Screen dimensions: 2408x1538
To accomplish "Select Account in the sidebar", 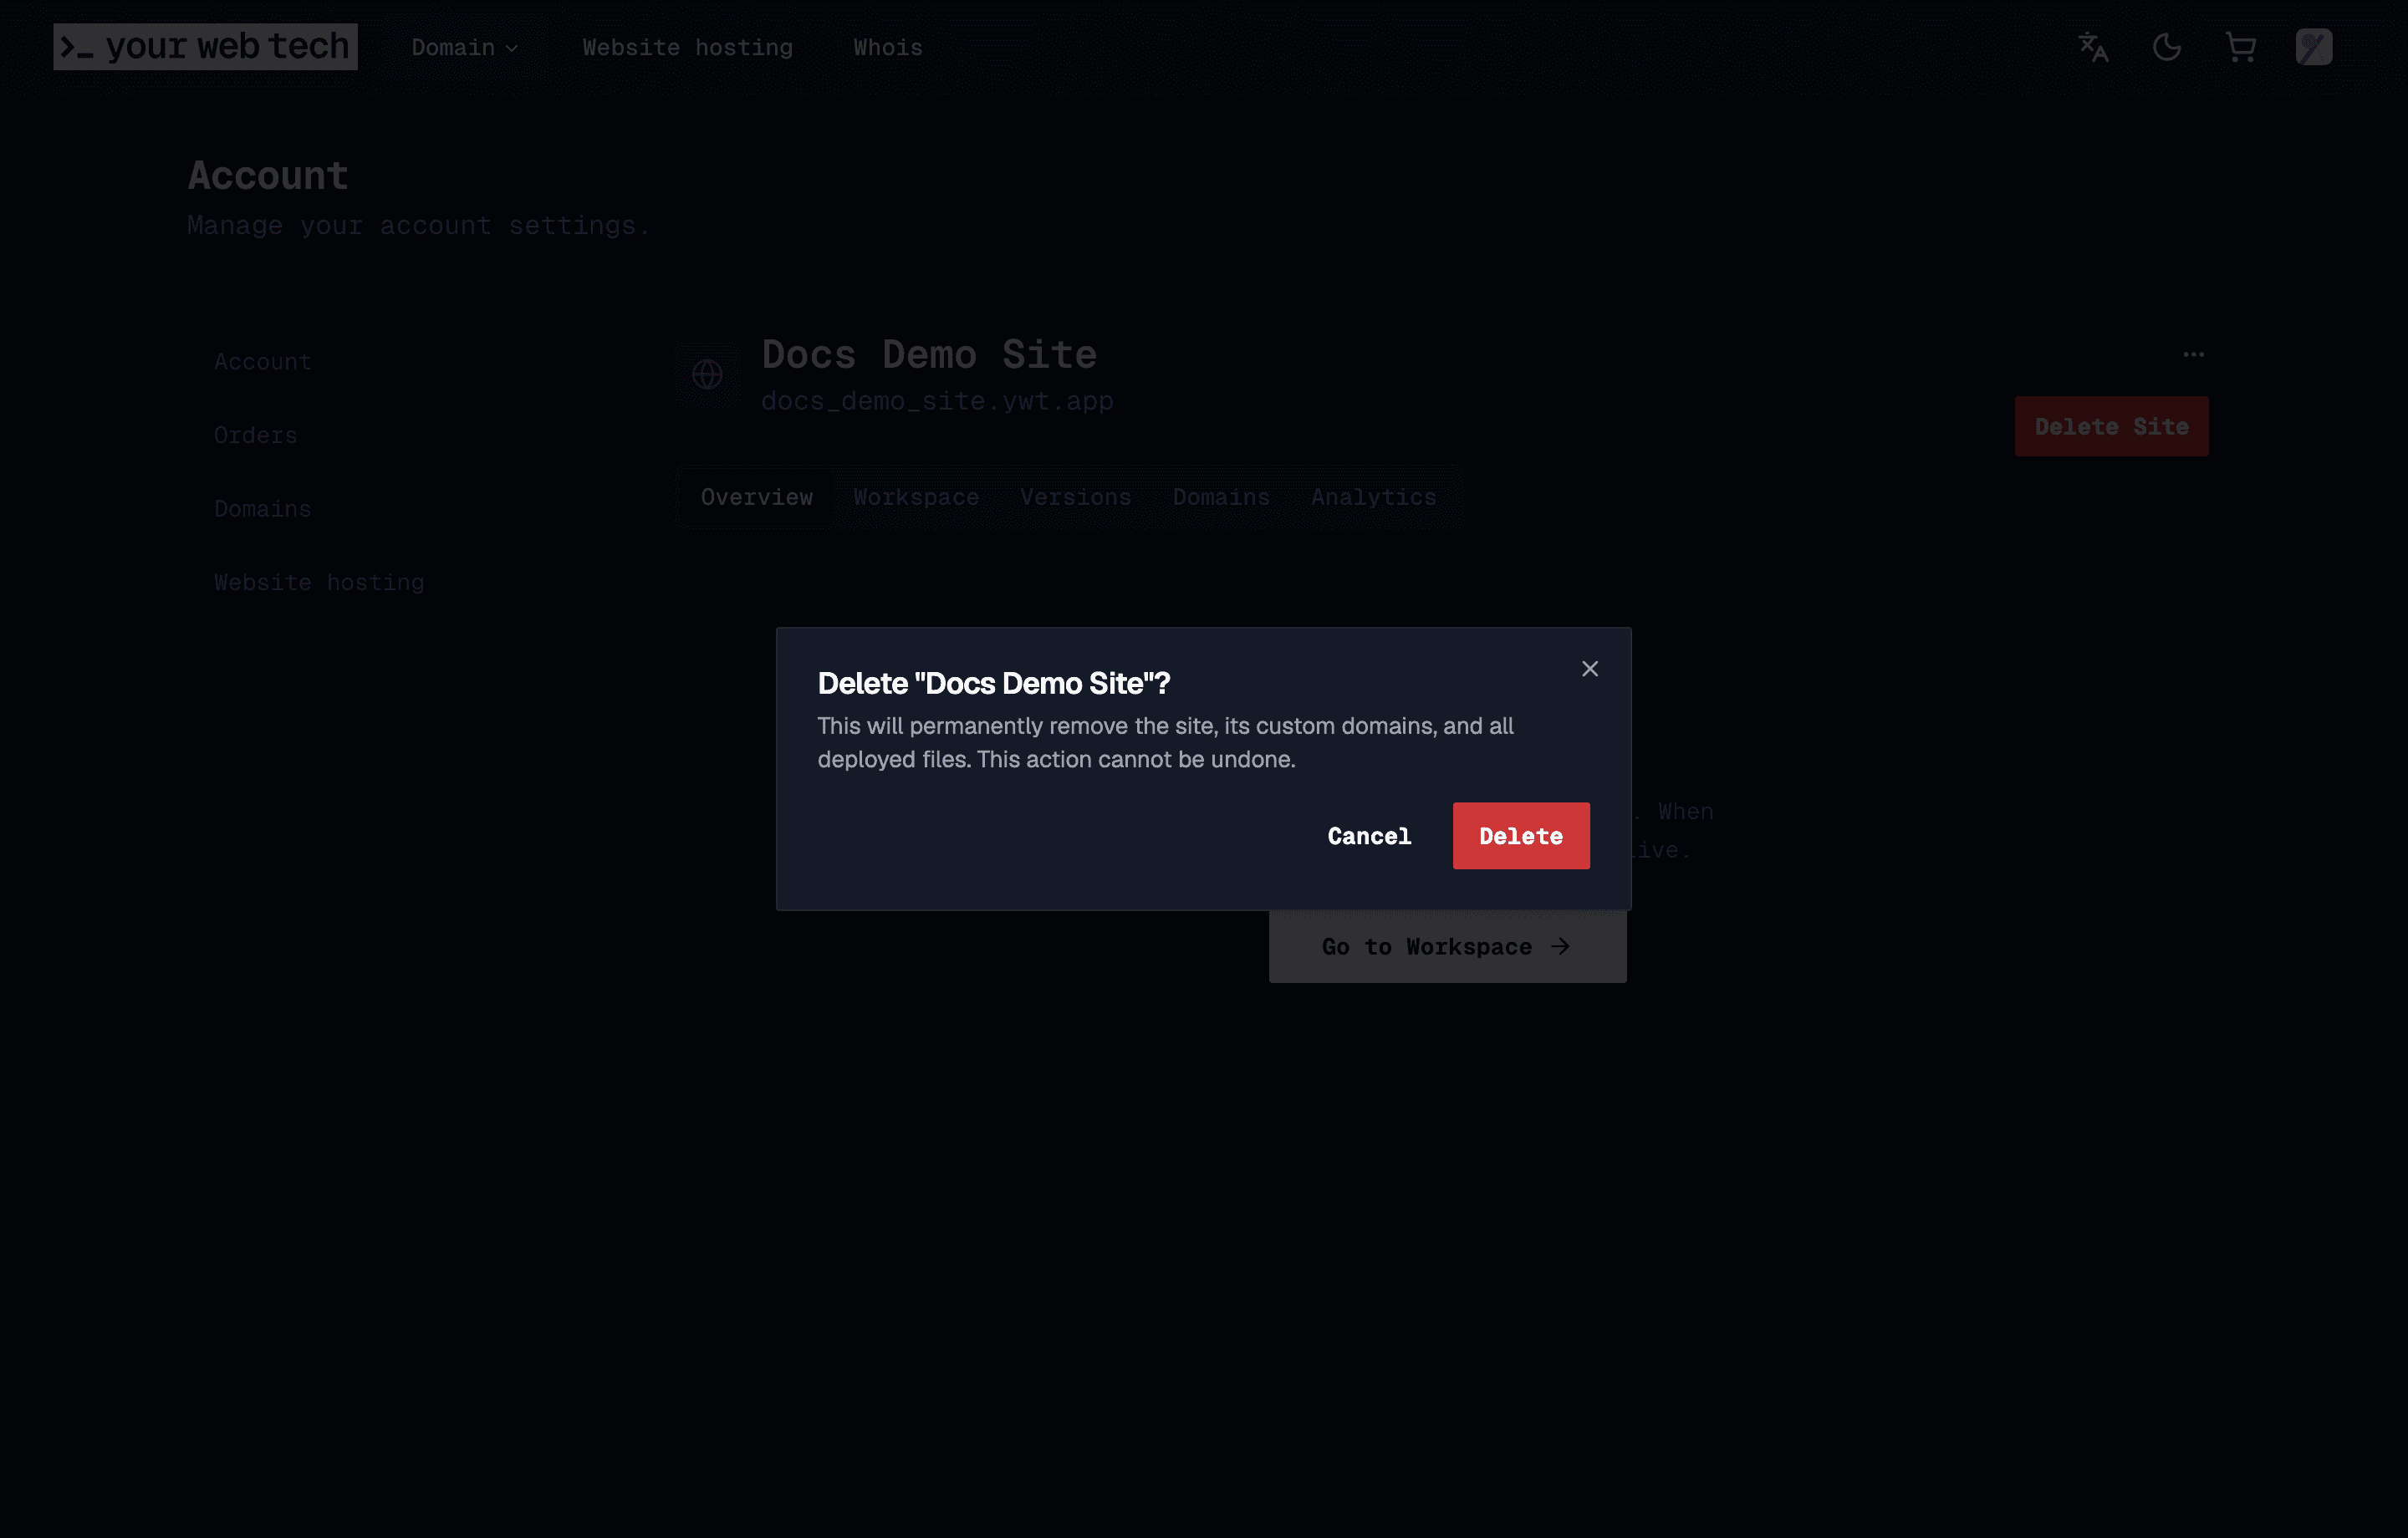I will point(263,362).
